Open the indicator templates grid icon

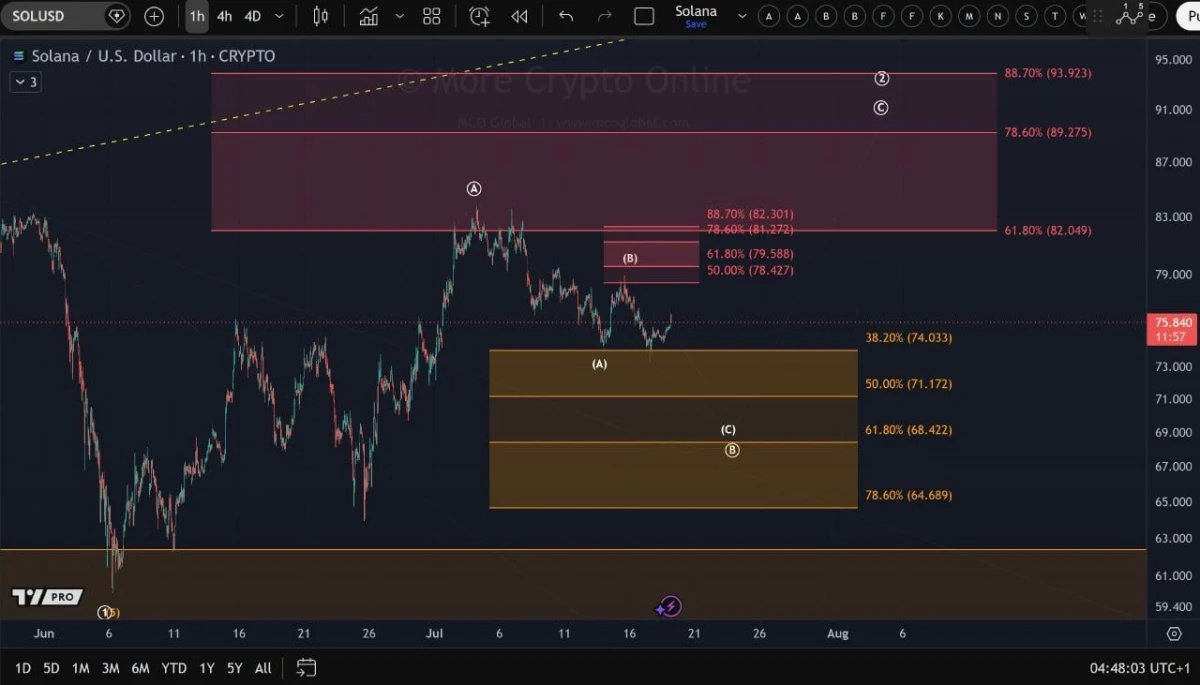tap(432, 16)
